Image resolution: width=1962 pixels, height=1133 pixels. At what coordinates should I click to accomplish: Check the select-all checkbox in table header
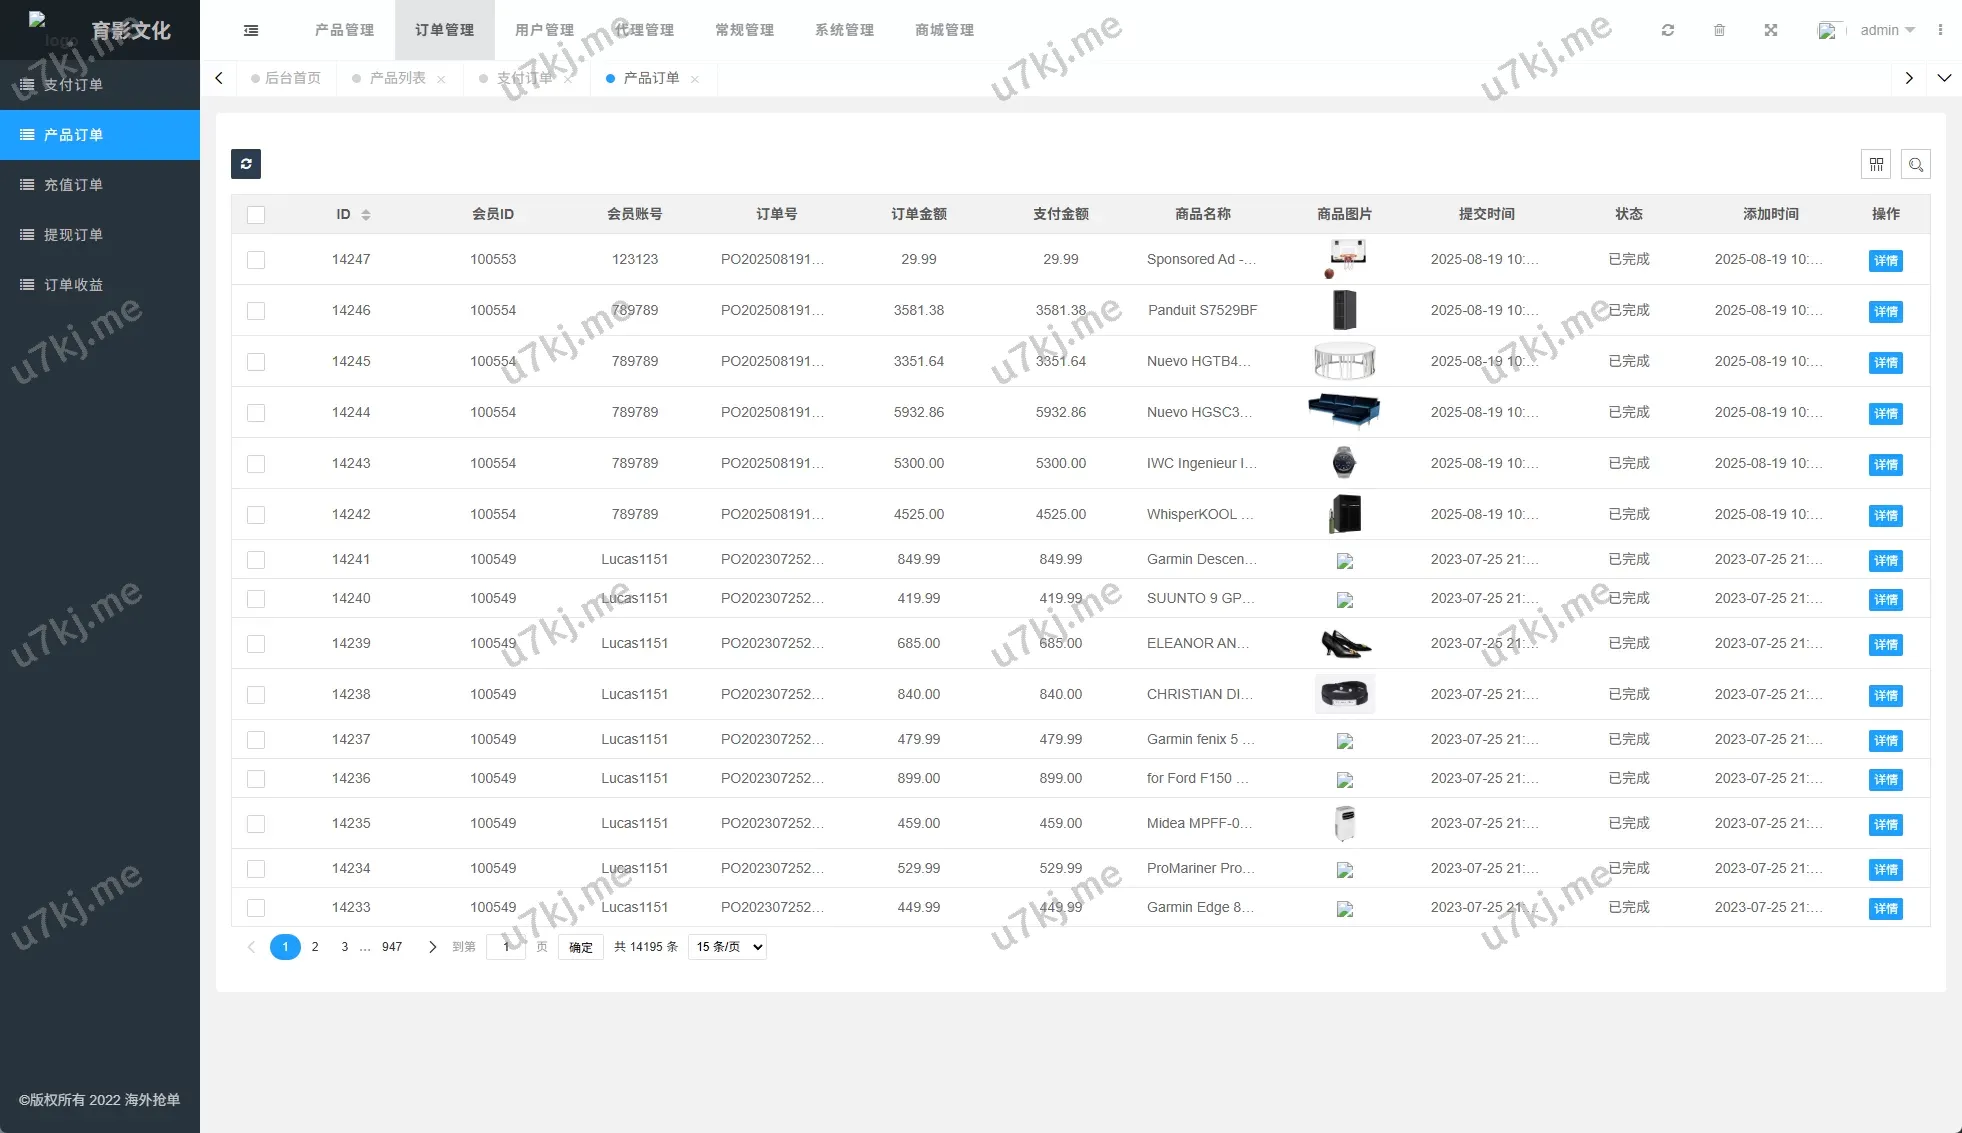pyautogui.click(x=256, y=215)
